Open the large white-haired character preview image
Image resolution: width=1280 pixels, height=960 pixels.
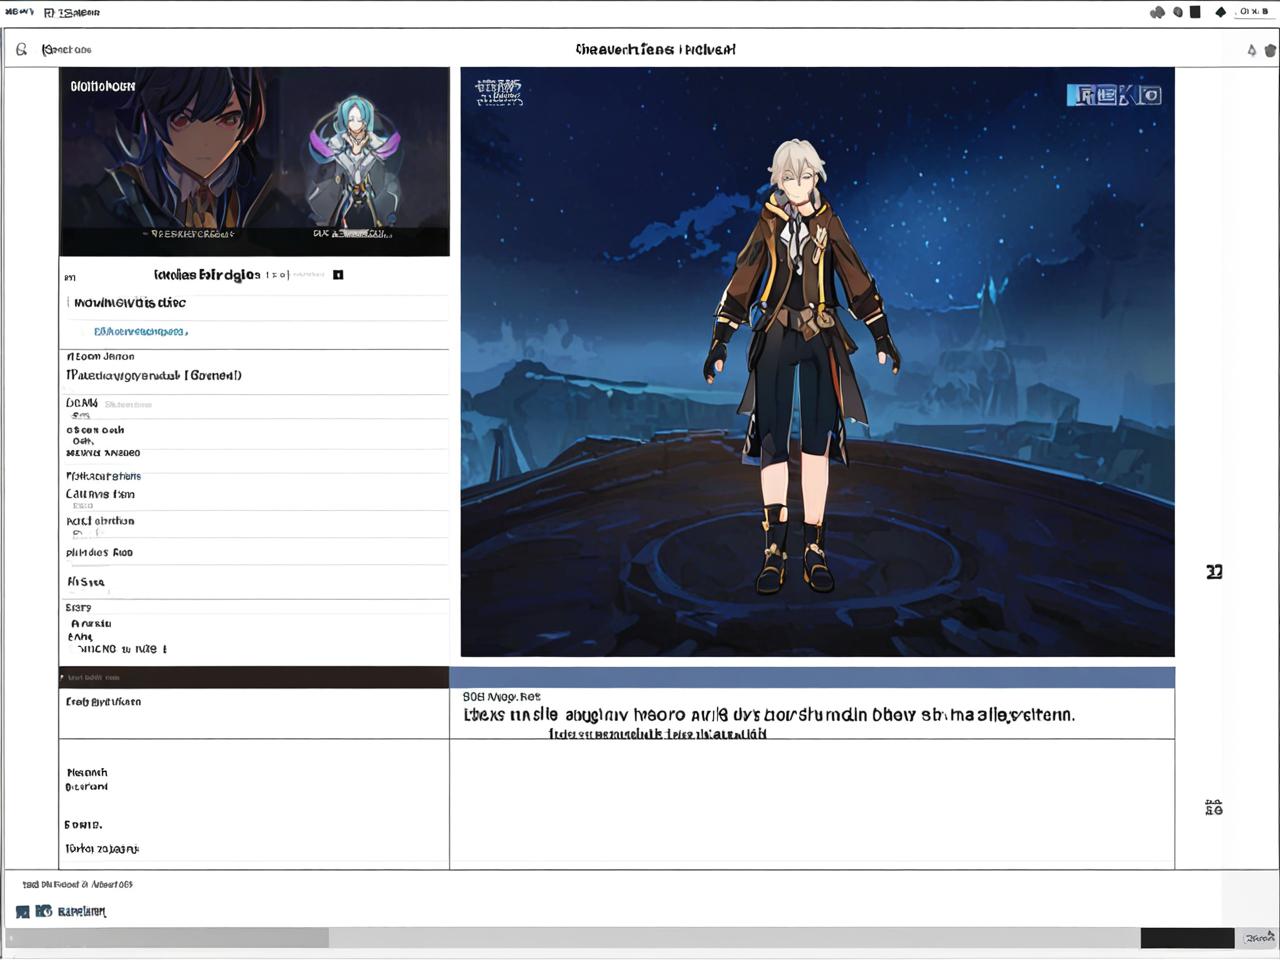pyautogui.click(x=817, y=361)
